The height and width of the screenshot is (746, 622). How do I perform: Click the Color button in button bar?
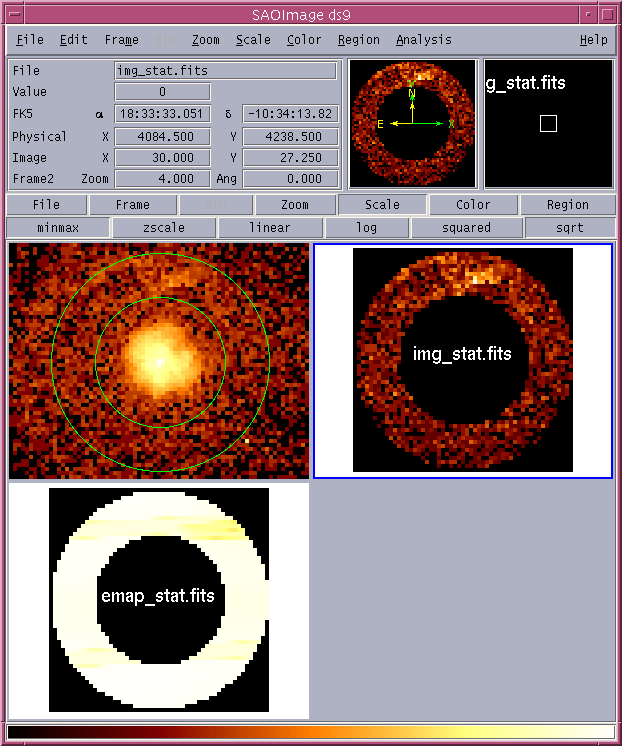click(473, 205)
